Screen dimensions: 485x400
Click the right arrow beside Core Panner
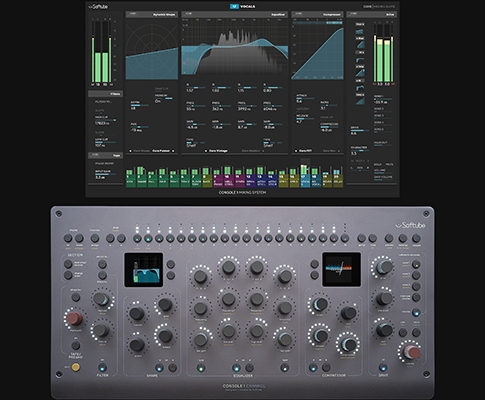click(x=173, y=151)
